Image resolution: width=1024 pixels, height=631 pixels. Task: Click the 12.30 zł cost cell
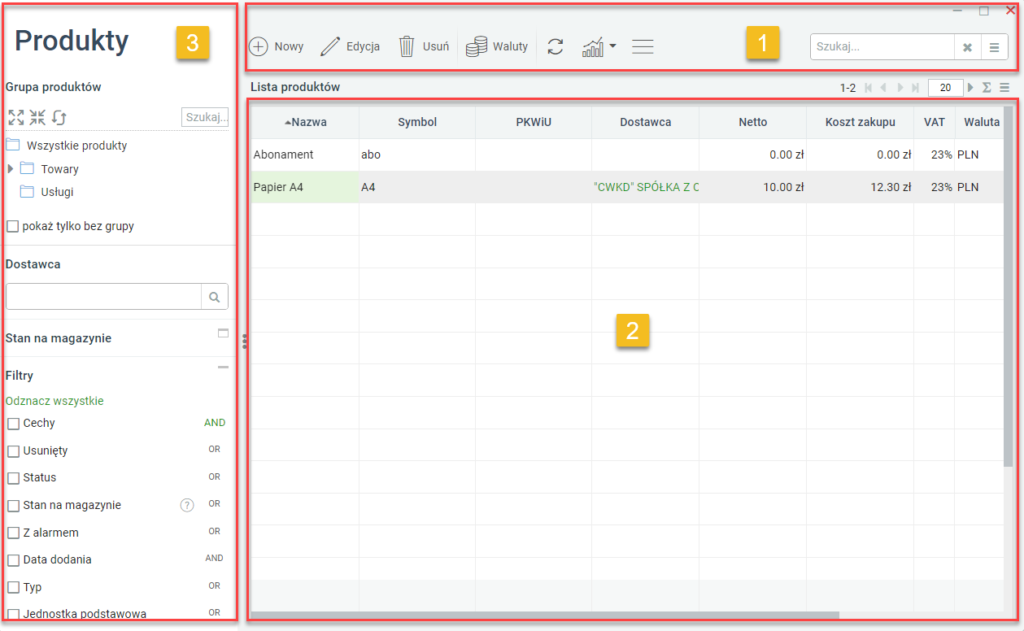(x=860, y=187)
